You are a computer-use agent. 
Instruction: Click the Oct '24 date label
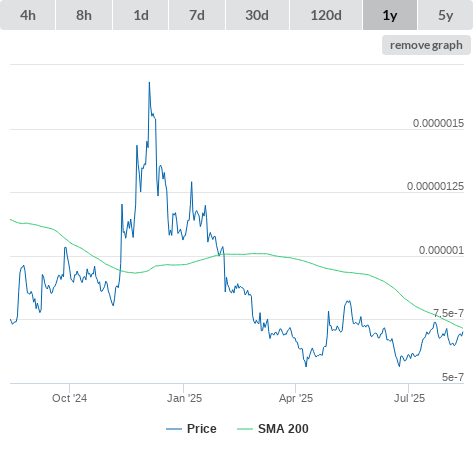click(x=69, y=398)
